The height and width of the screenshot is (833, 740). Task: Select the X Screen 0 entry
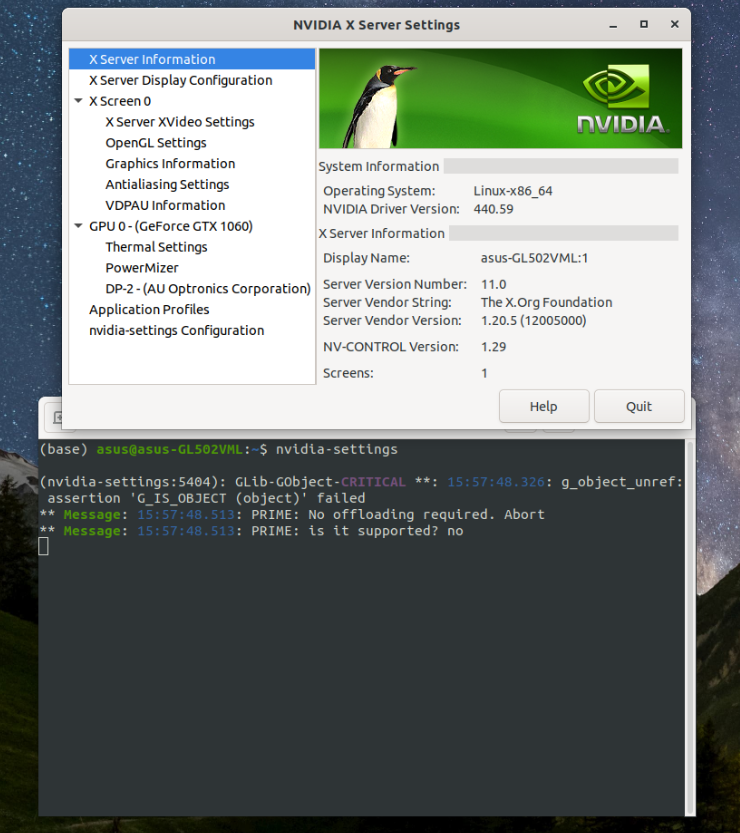point(120,101)
